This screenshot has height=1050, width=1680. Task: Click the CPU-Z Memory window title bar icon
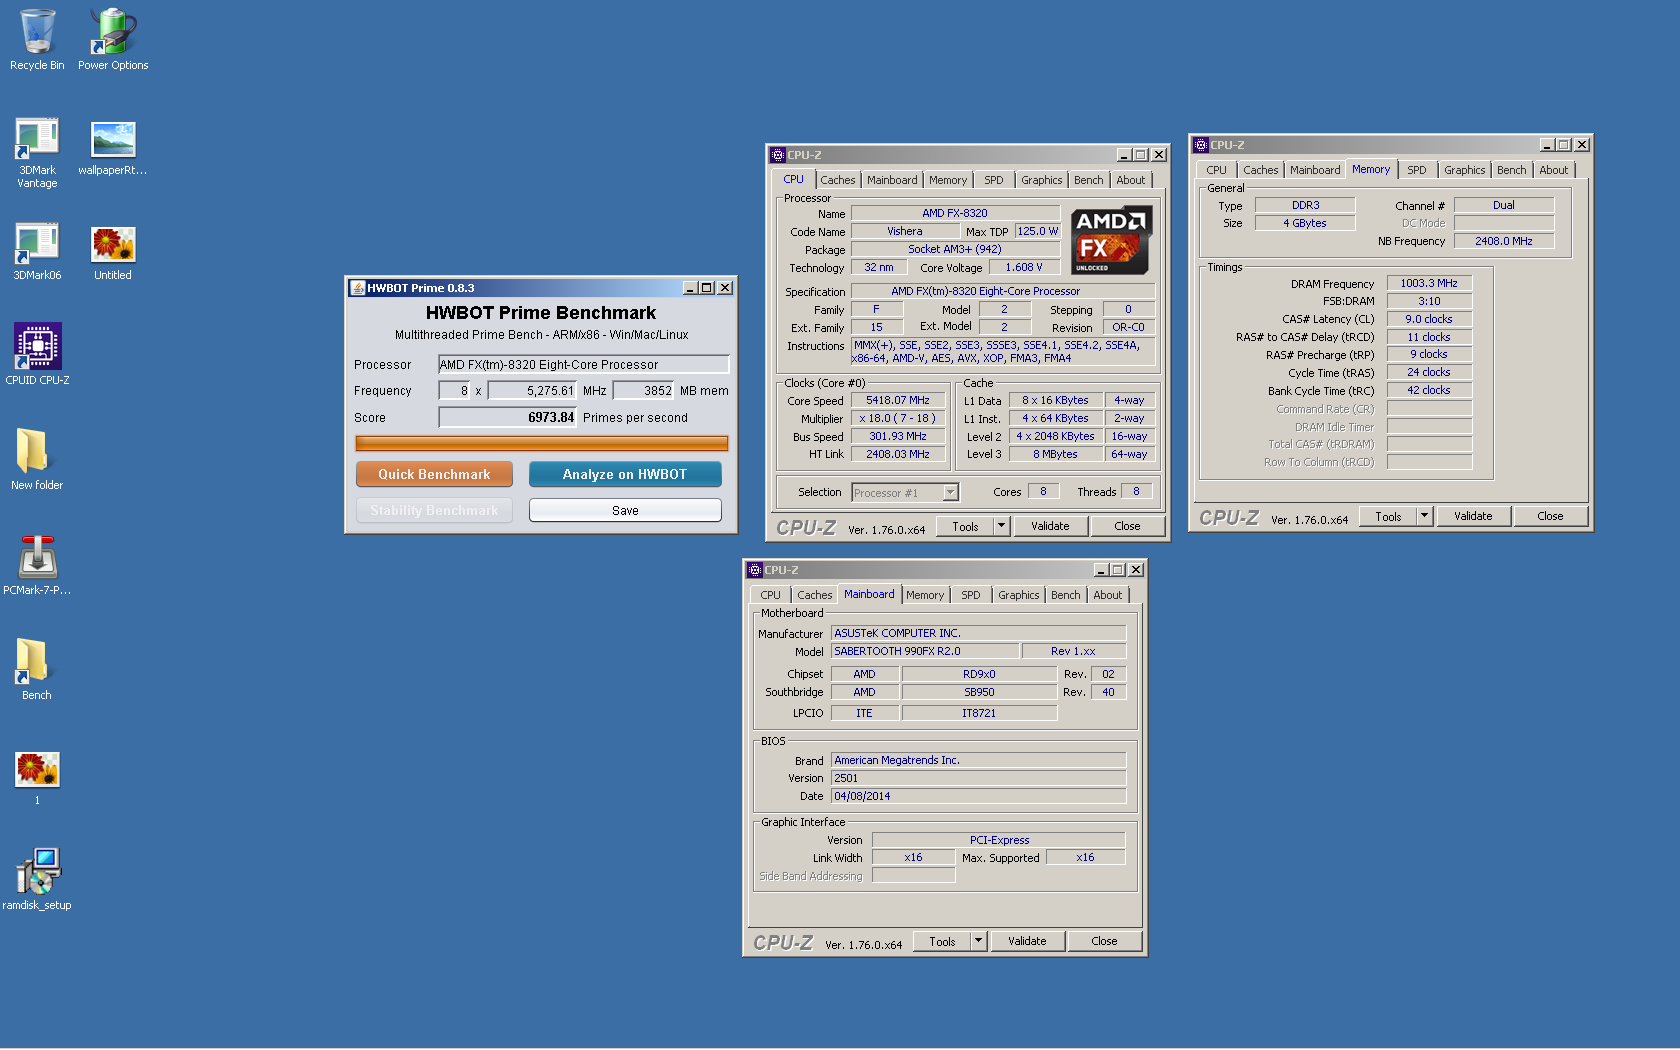(x=1200, y=145)
